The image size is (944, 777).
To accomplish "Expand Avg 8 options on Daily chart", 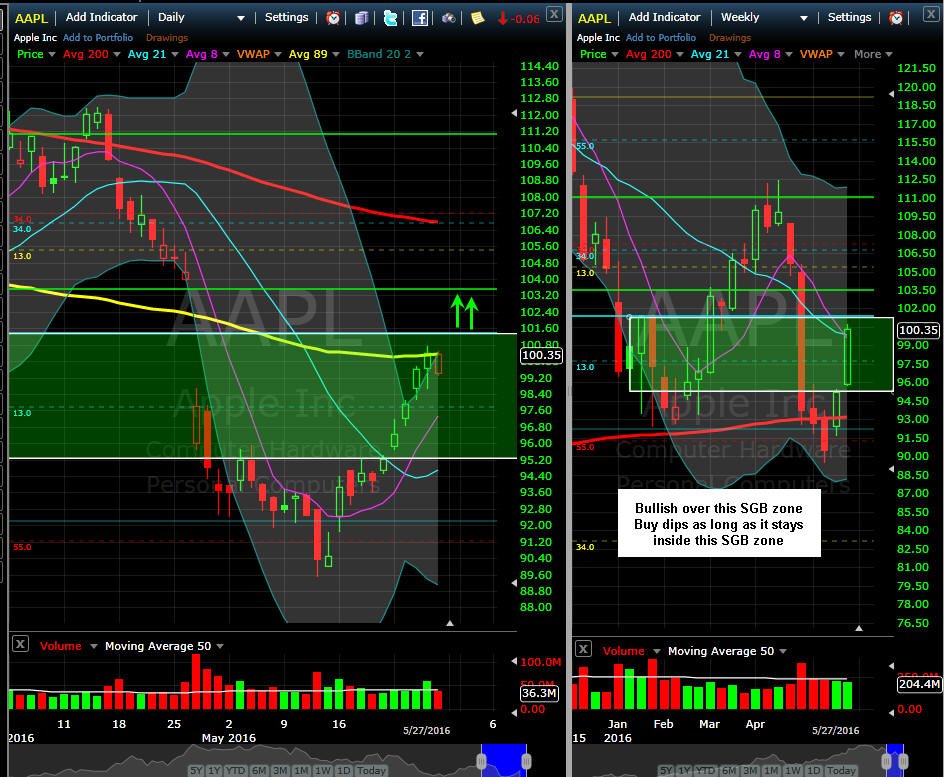I will (226, 54).
